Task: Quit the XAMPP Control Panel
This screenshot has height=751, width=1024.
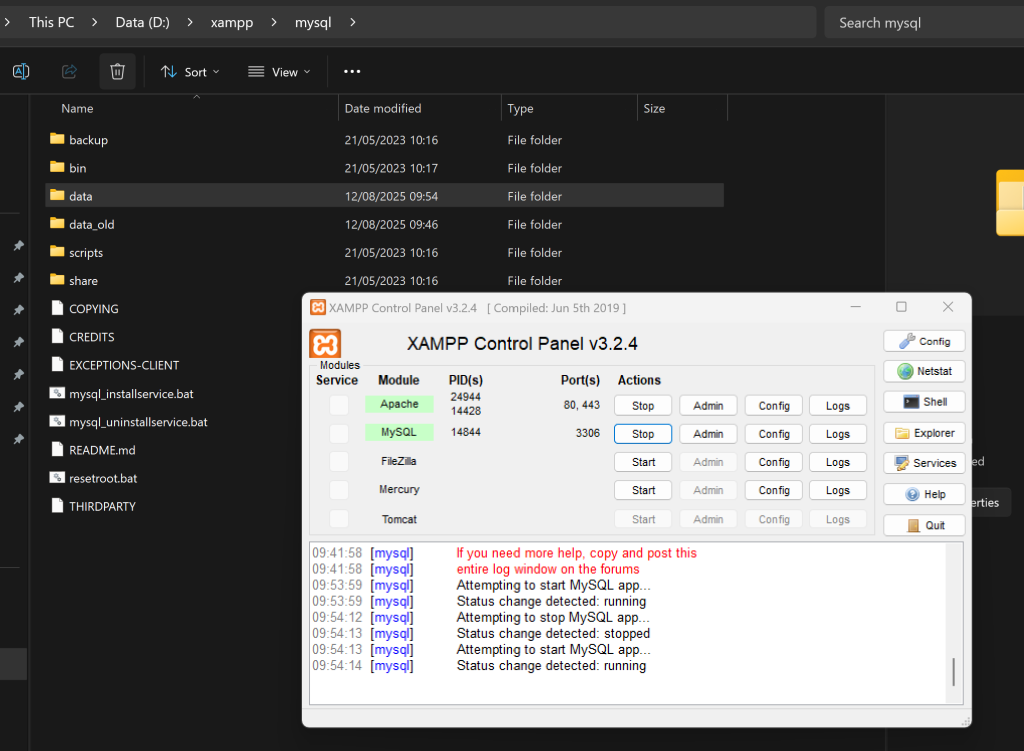Action: [924, 525]
